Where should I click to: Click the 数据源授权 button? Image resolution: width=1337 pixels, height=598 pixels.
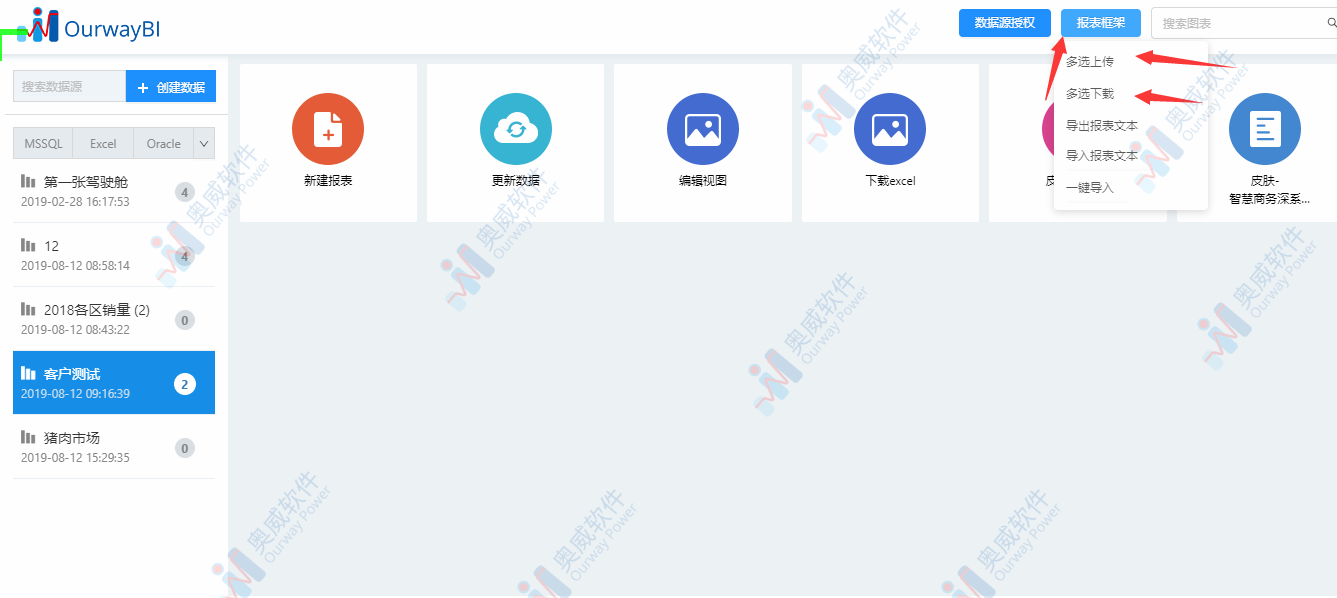click(x=1004, y=22)
